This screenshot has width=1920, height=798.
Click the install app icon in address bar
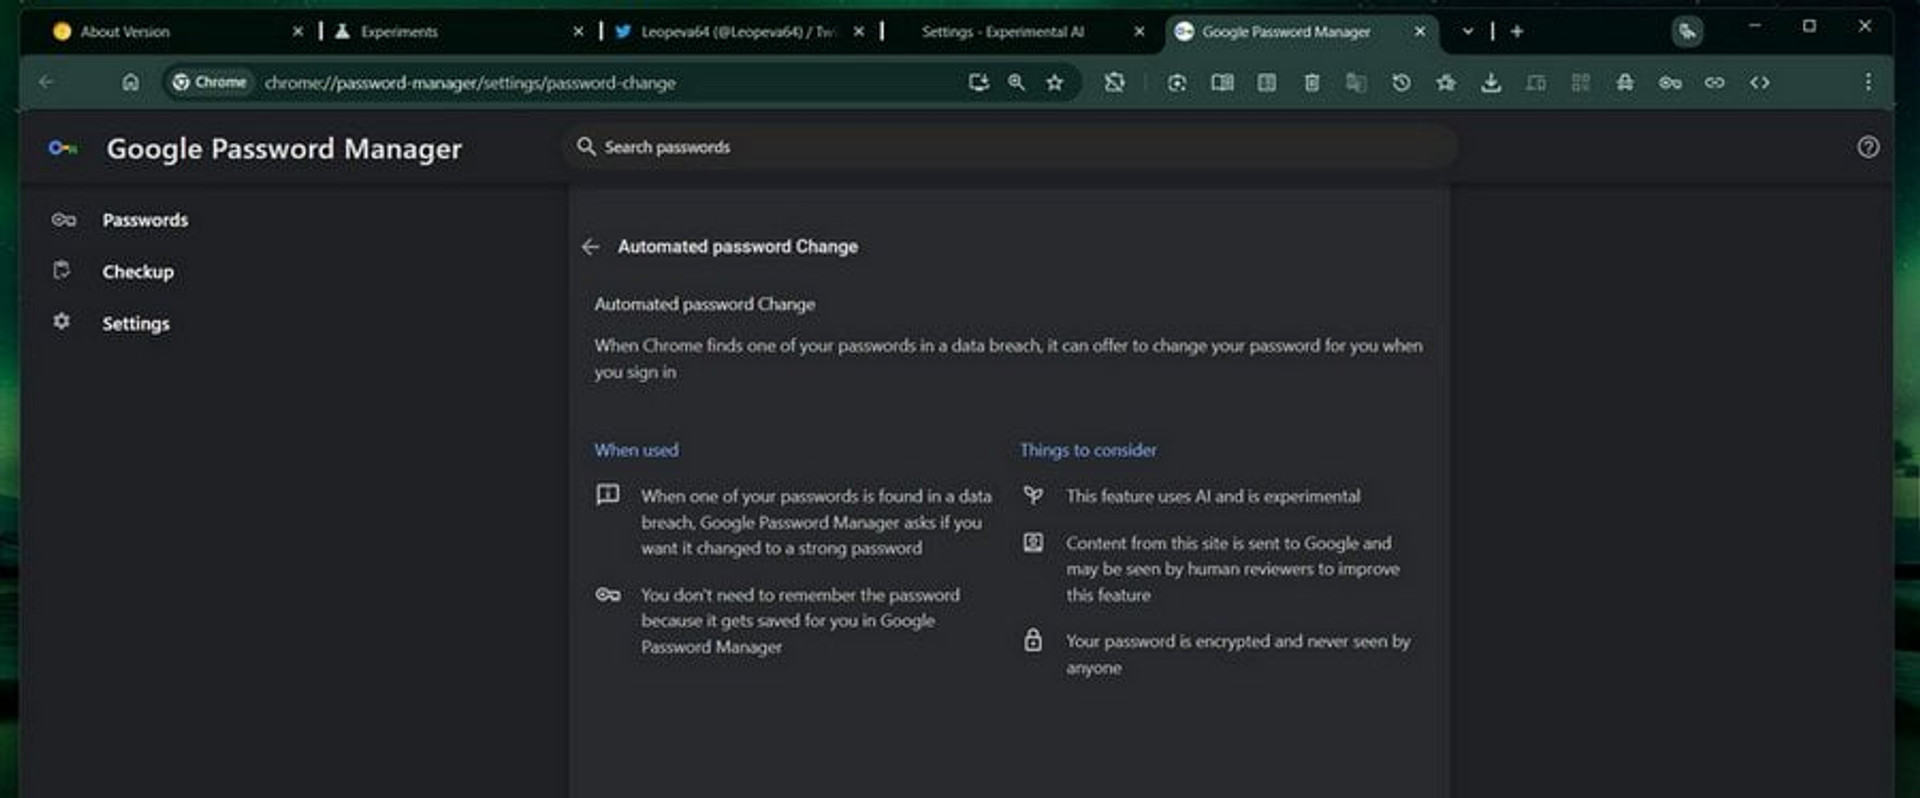pyautogui.click(x=978, y=82)
